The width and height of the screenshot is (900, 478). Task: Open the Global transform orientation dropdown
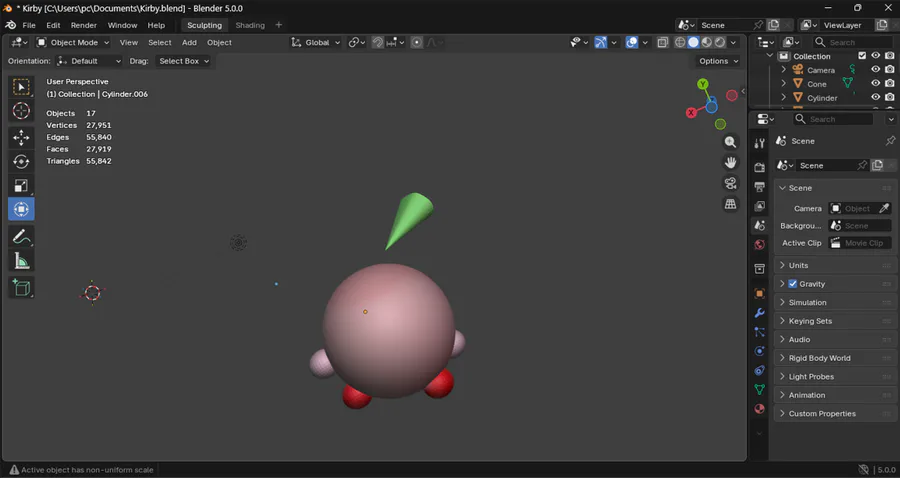point(316,42)
